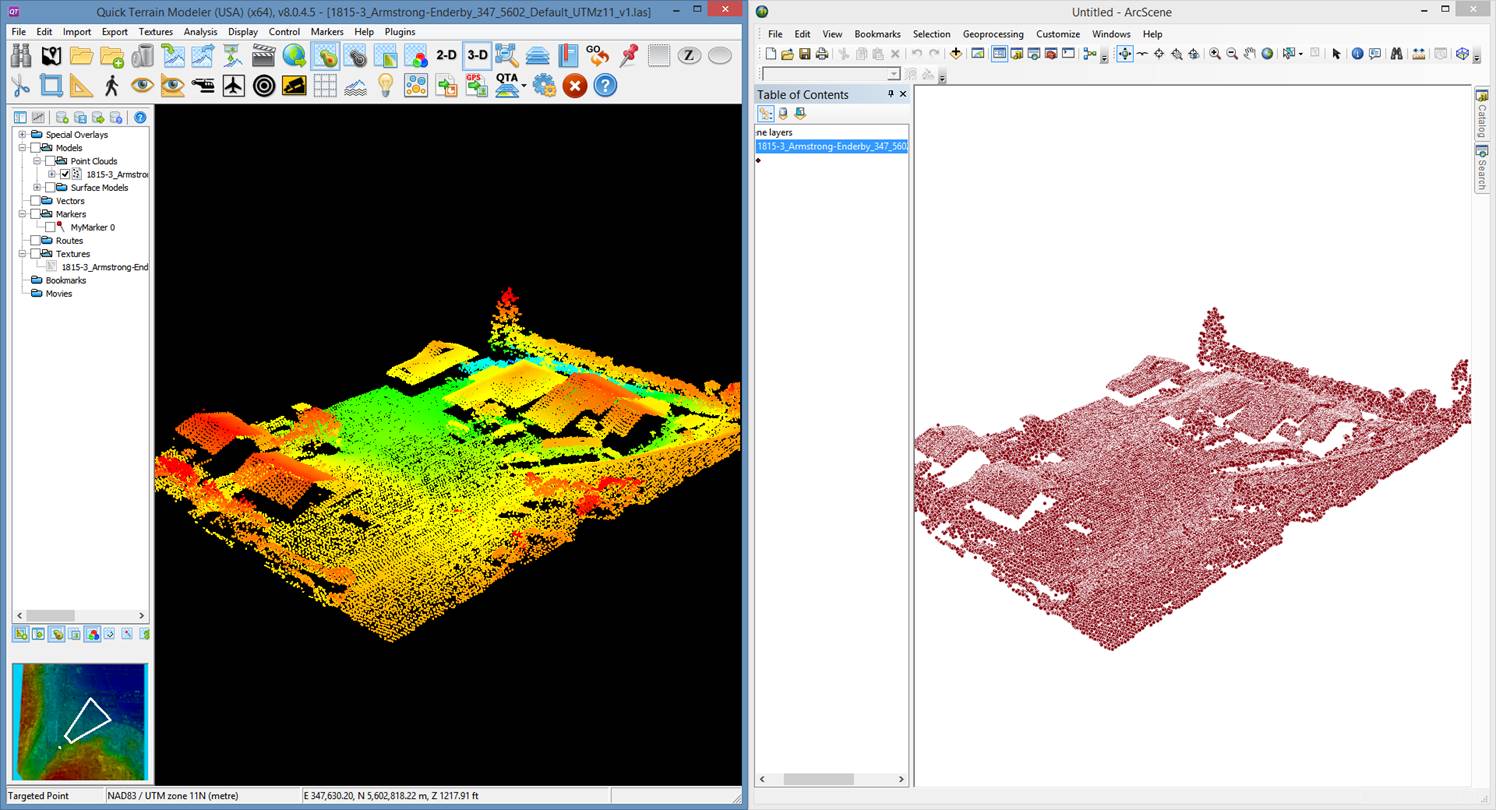Click the helicopter flythrough icon
The image size is (1496, 810).
pyautogui.click(x=203, y=86)
